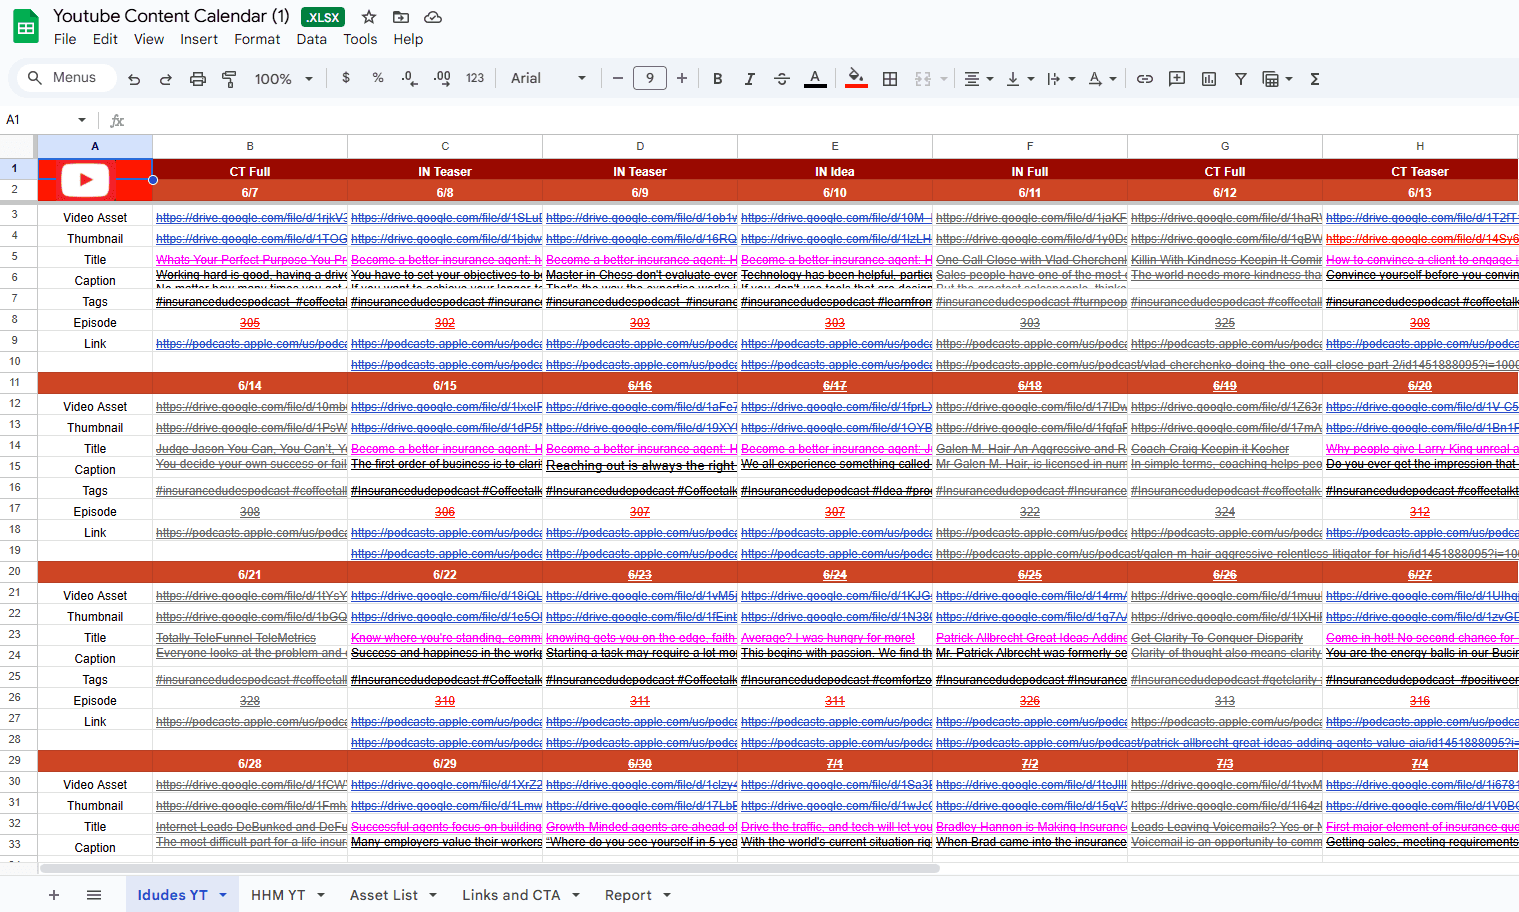Open Idudes YT tab options arrow

click(x=223, y=895)
